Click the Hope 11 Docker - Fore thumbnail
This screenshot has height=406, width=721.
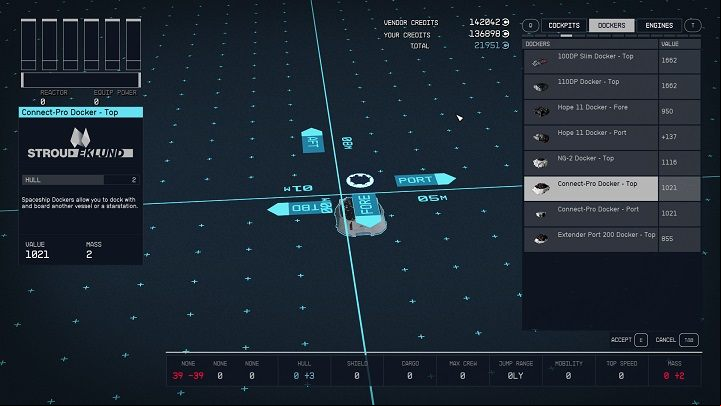pyautogui.click(x=541, y=112)
